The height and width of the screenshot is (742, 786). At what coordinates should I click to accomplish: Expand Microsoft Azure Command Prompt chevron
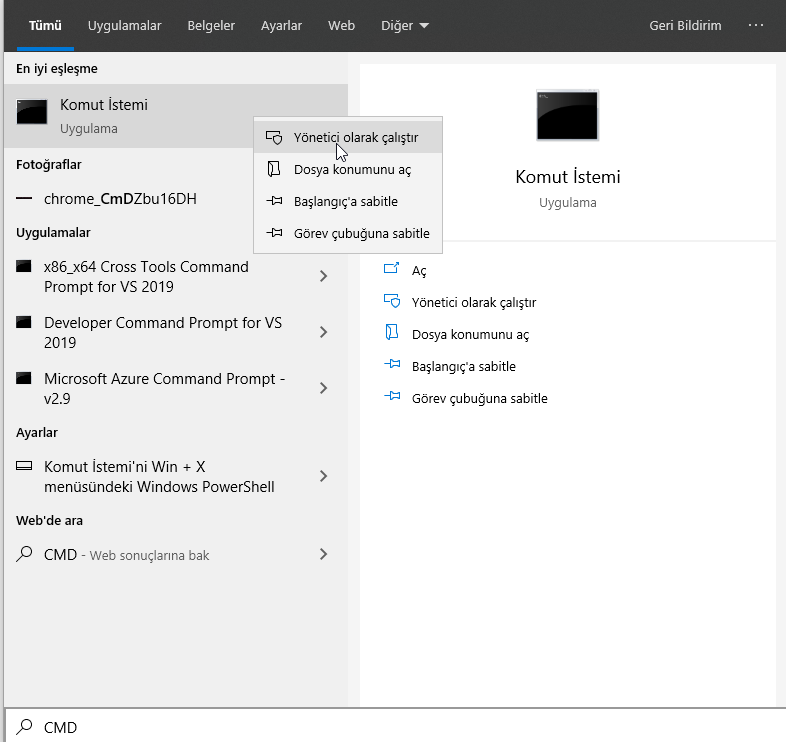click(x=323, y=388)
